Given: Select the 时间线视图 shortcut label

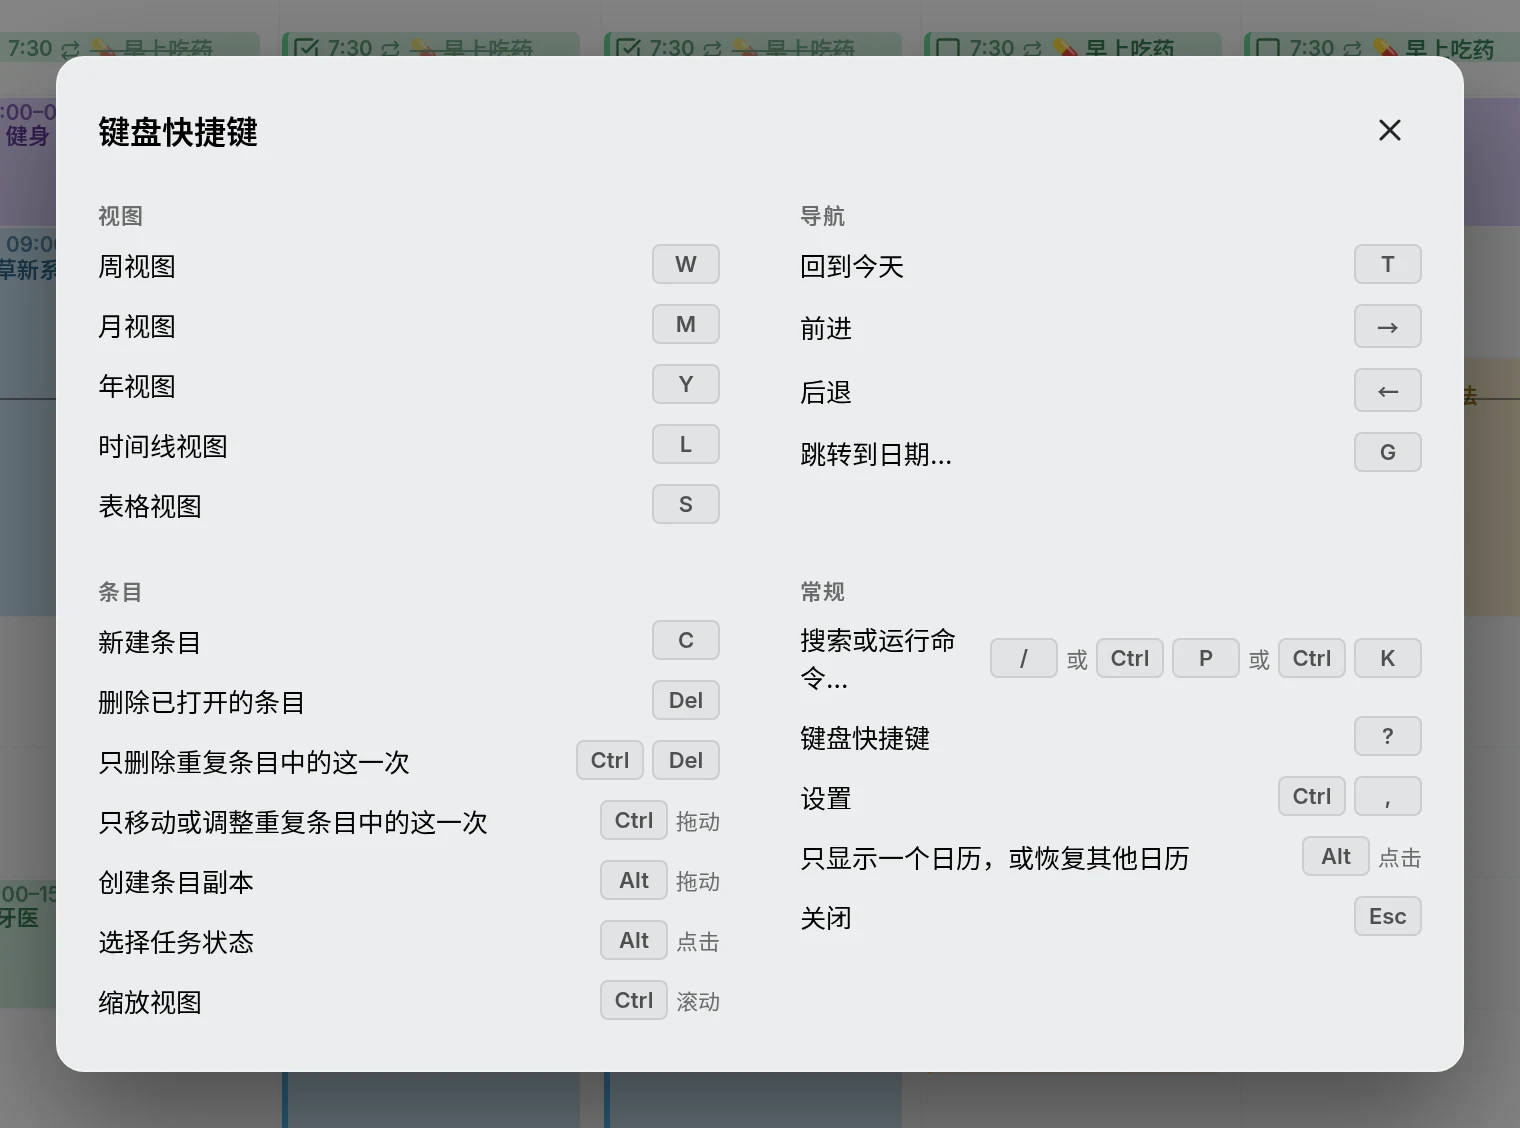Looking at the screenshot, I should coord(163,447).
